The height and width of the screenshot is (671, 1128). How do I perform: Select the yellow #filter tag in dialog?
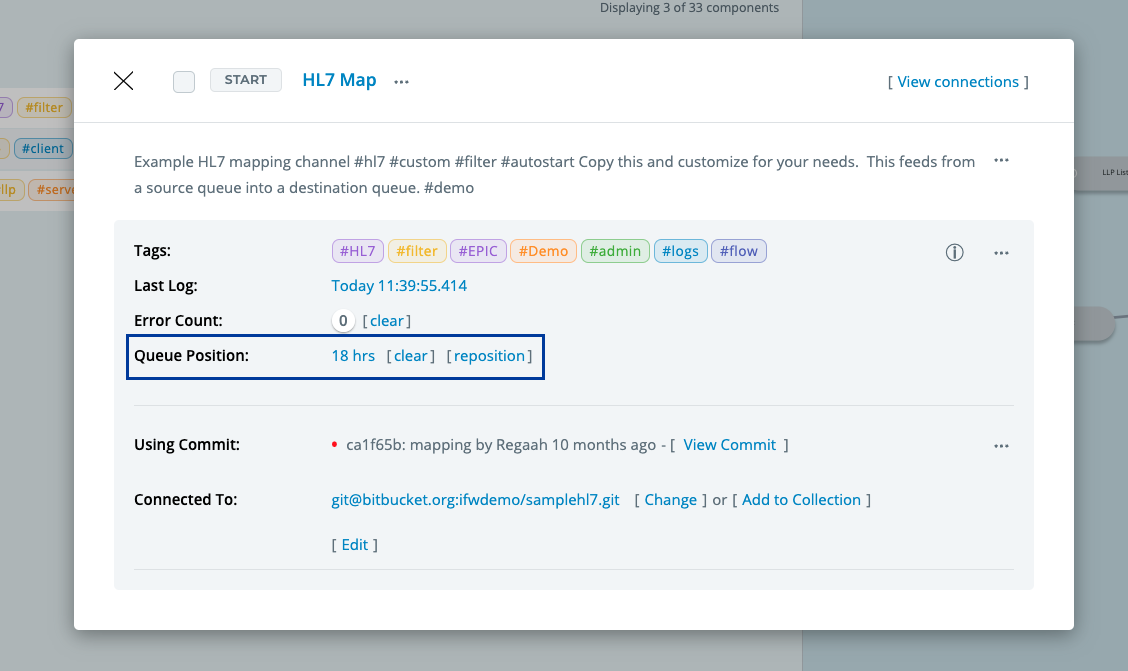[x=416, y=251]
